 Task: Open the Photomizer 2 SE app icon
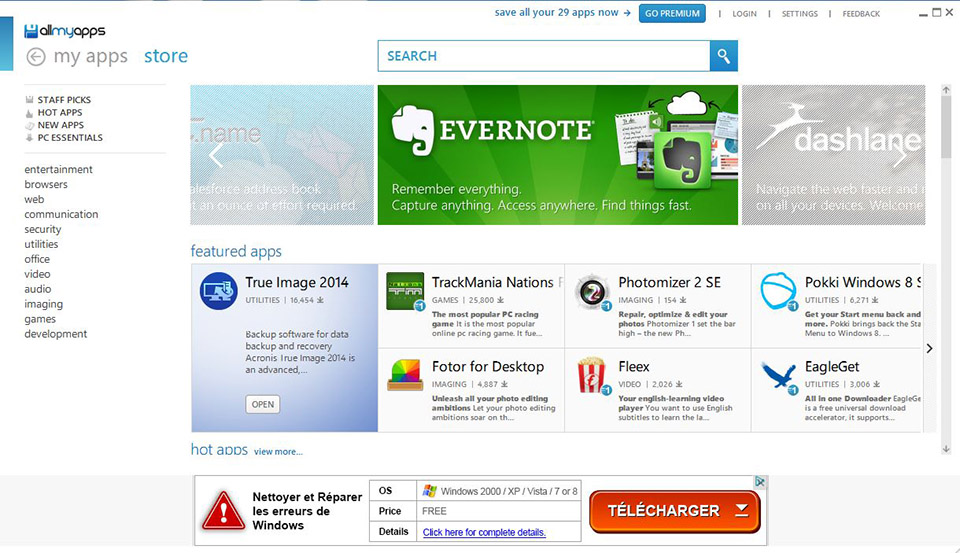click(592, 292)
